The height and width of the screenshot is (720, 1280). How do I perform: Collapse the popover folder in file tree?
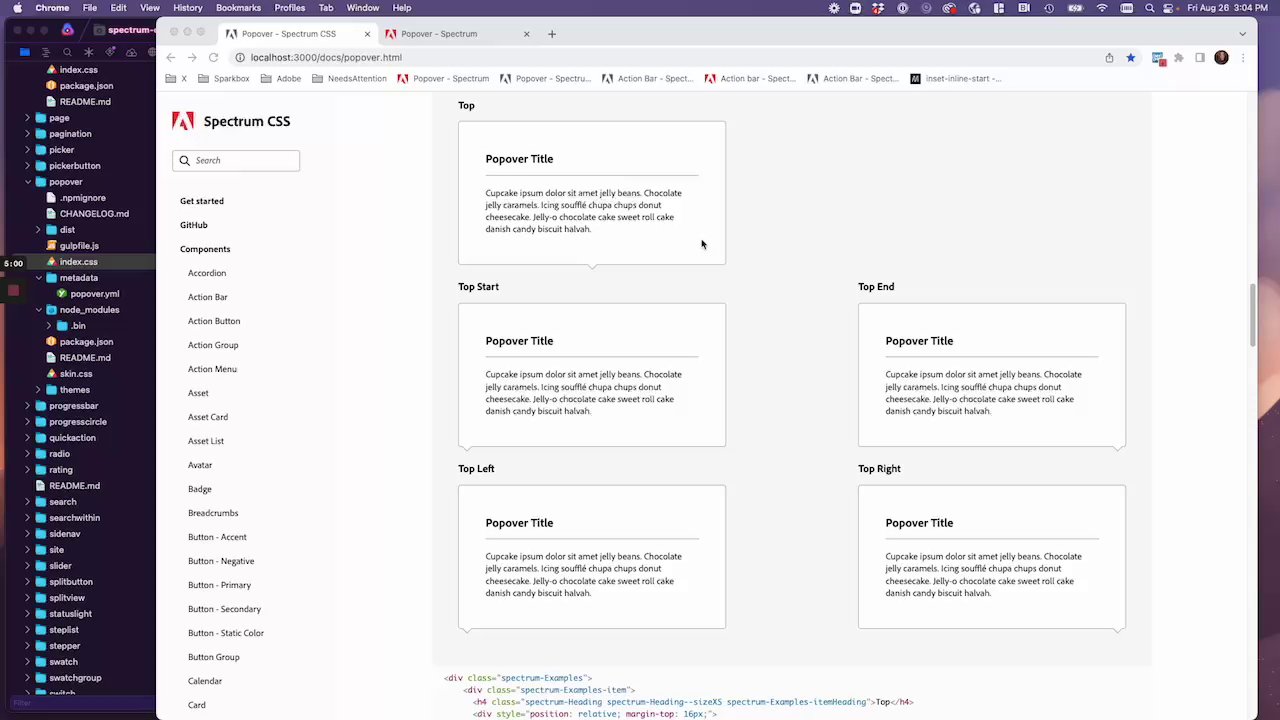pyautogui.click(x=28, y=182)
